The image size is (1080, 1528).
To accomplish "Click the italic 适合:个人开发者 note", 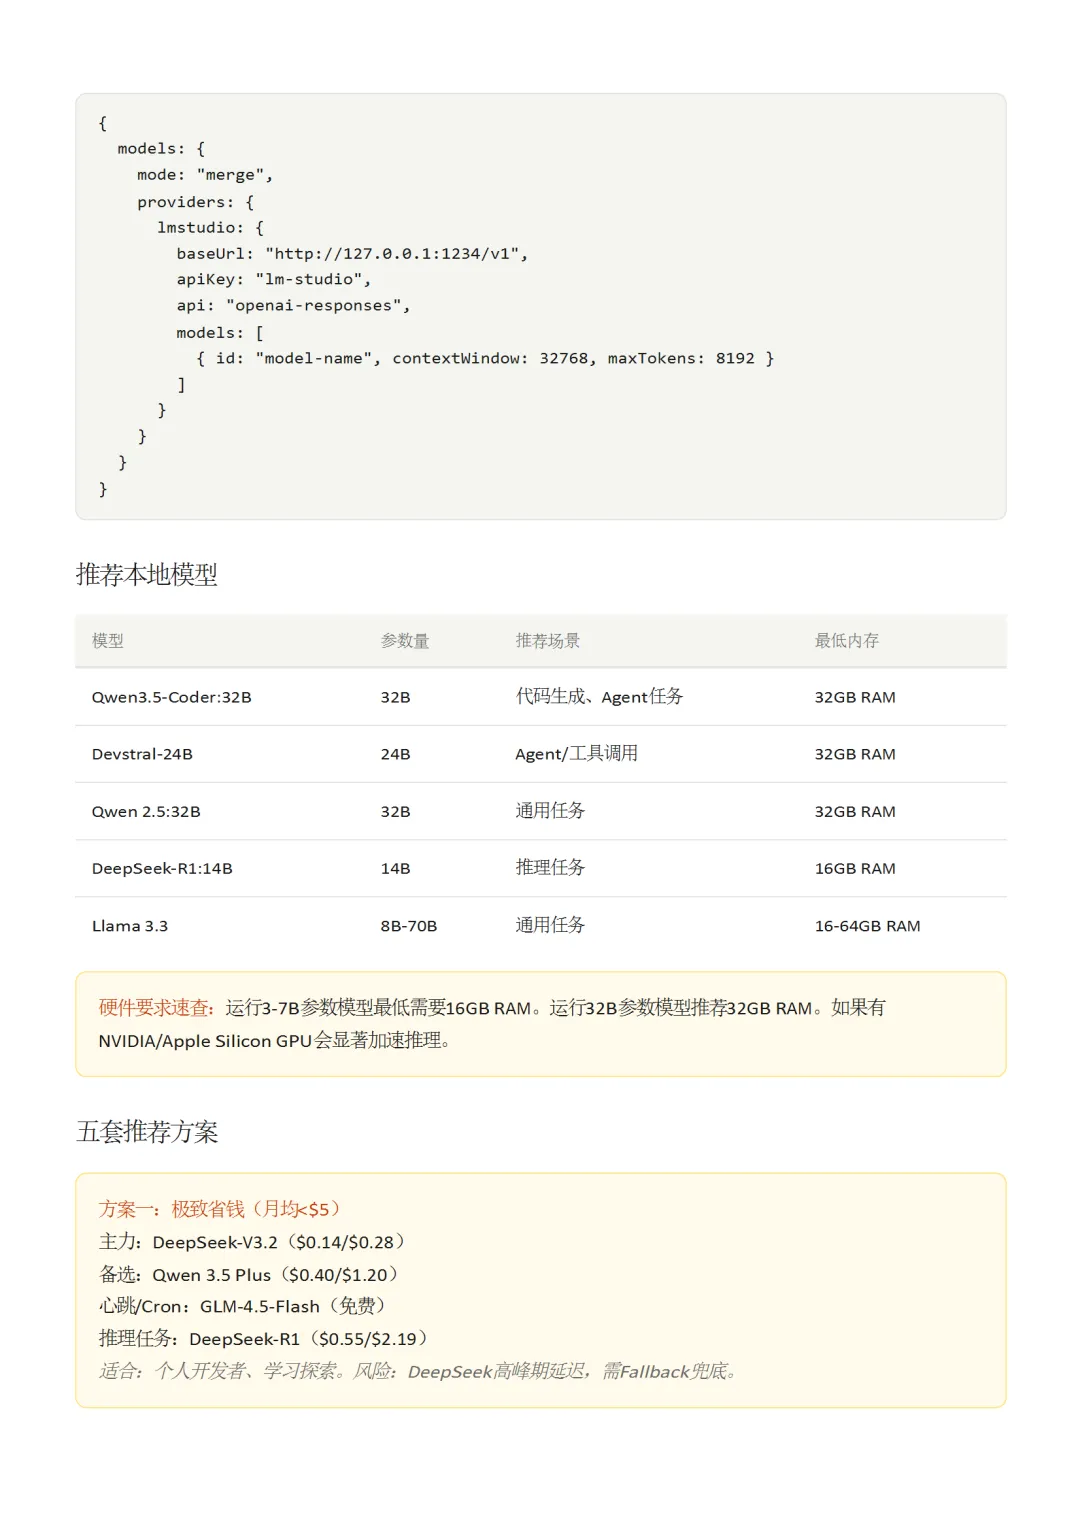I will pyautogui.click(x=419, y=1372).
